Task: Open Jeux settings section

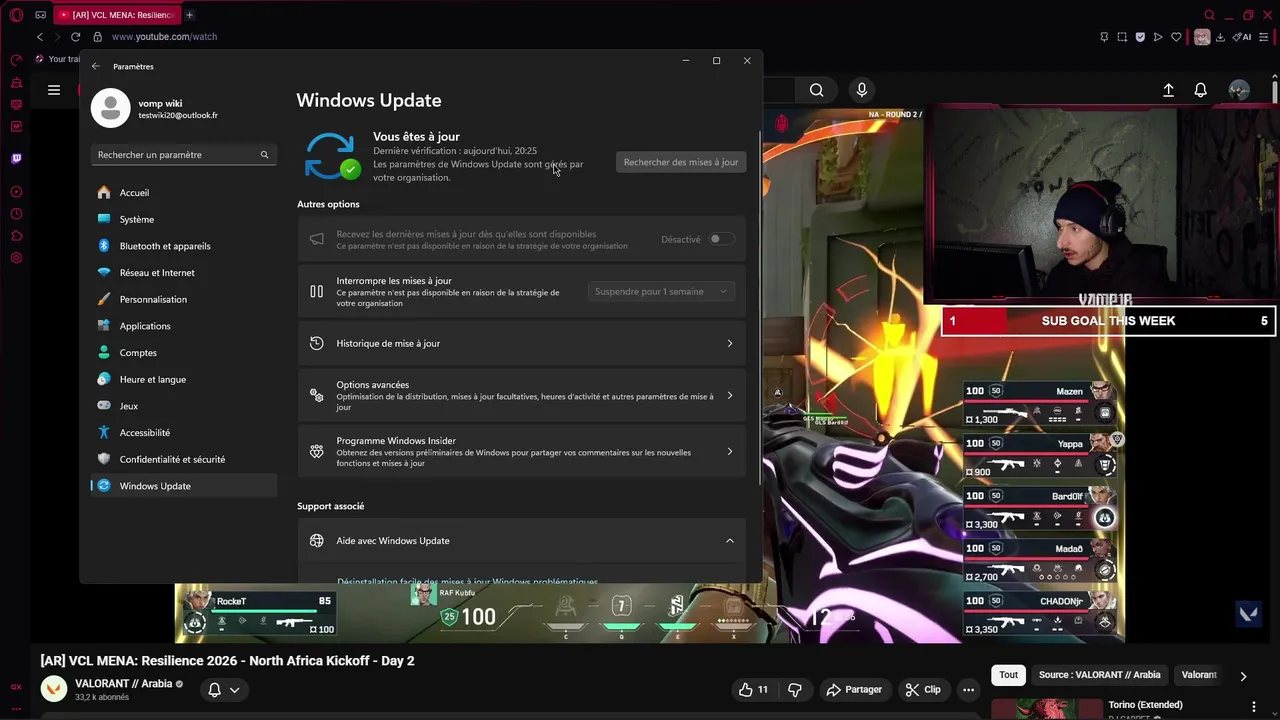Action: [x=183, y=406]
